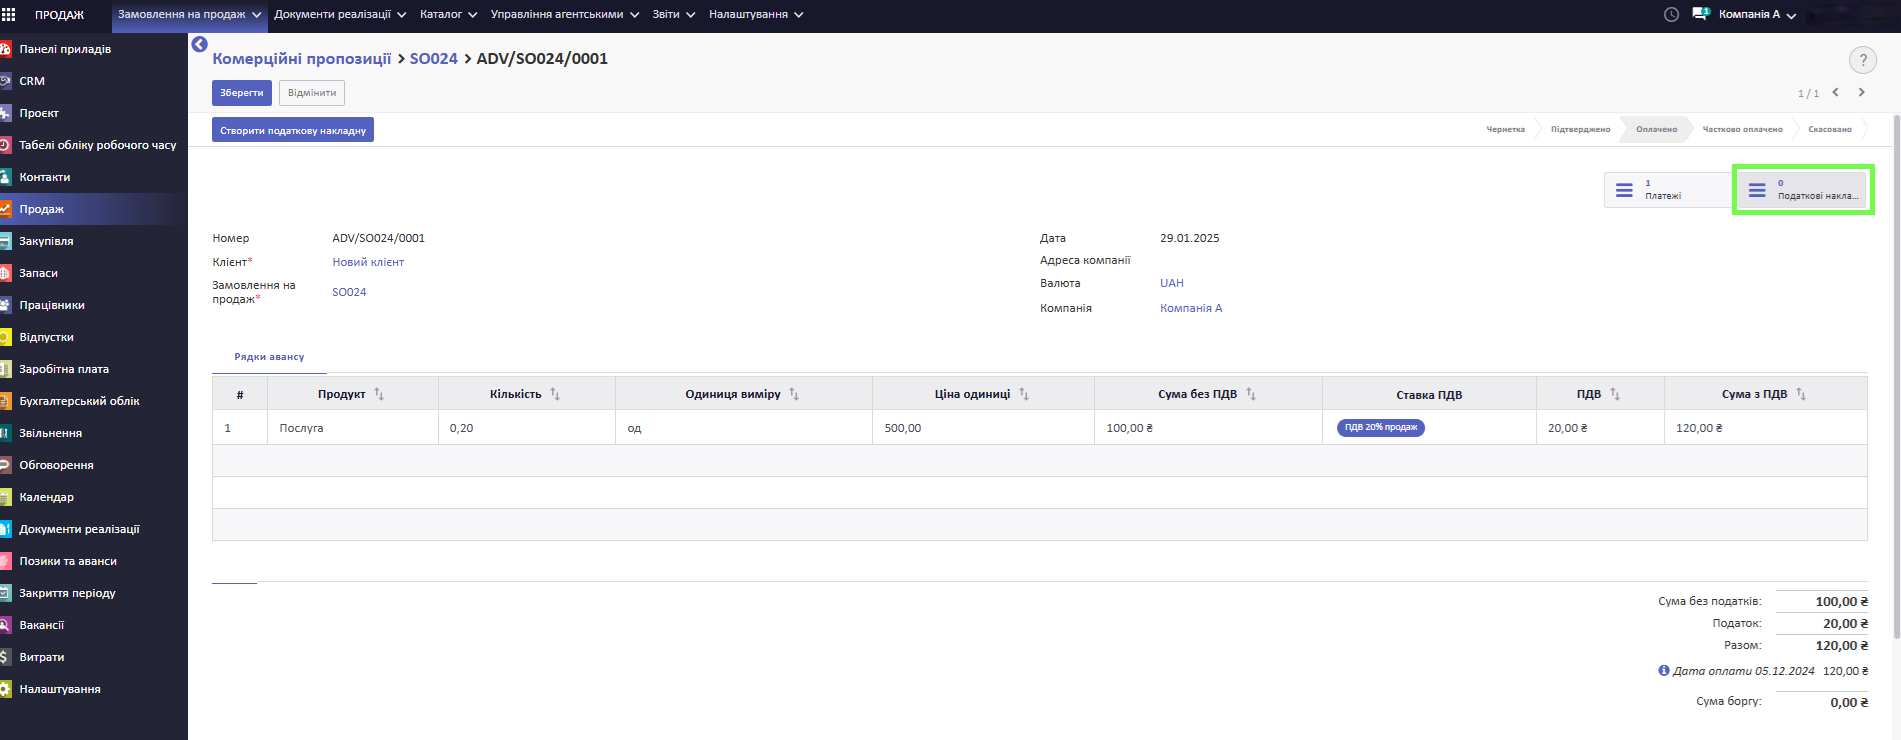The height and width of the screenshot is (740, 1901).
Task: Click the Відмінити button
Action: [x=312, y=93]
